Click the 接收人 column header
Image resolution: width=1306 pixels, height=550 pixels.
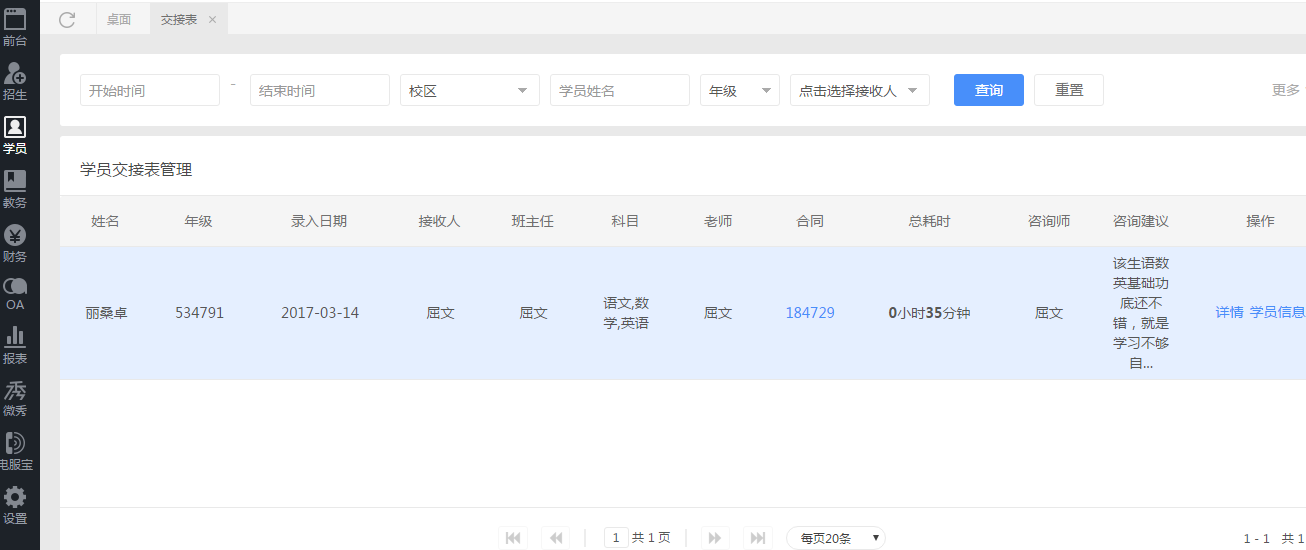[440, 221]
